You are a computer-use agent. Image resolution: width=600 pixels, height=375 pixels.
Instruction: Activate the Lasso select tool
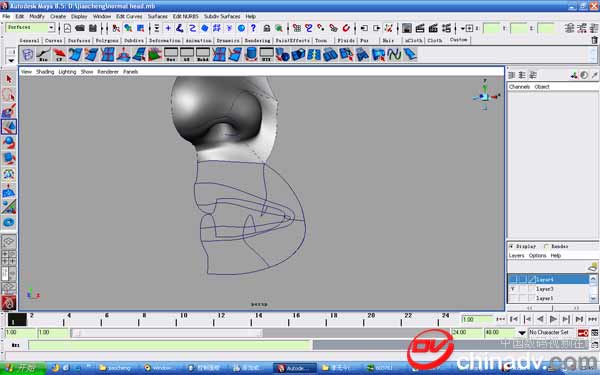point(9,95)
